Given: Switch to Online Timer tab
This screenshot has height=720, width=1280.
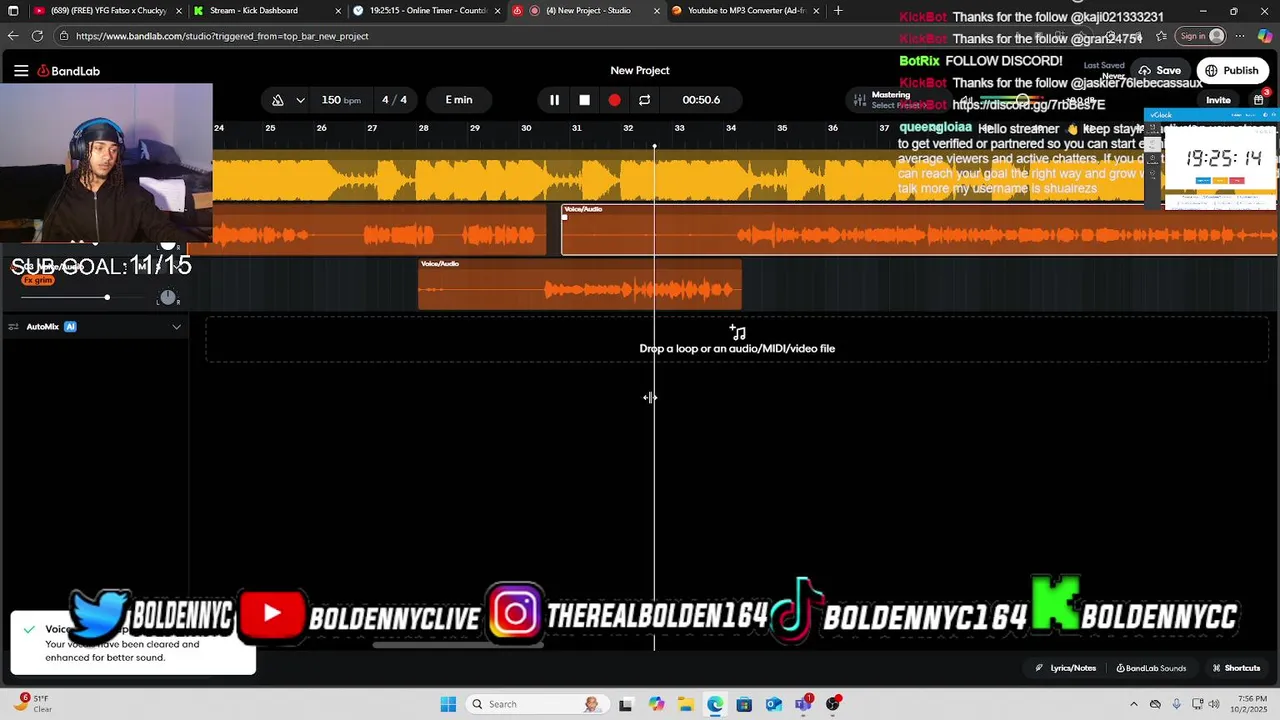Looking at the screenshot, I should click(428, 11).
